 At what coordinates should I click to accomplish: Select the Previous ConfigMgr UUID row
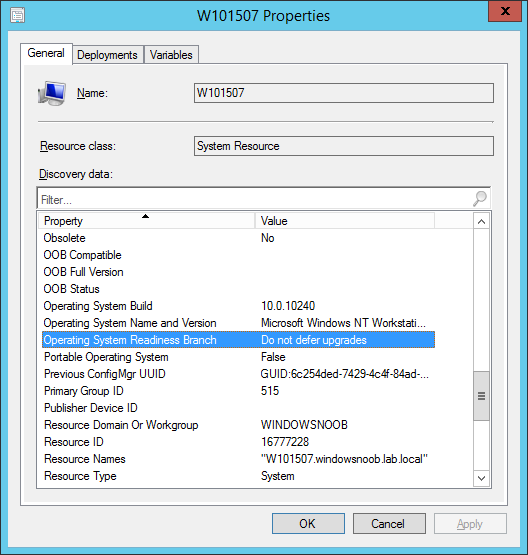238,374
